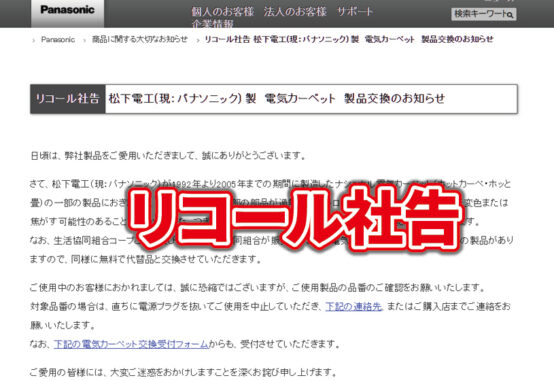Click the magnifier search icon
Screen dimensions: 554x380
pos(510,15)
